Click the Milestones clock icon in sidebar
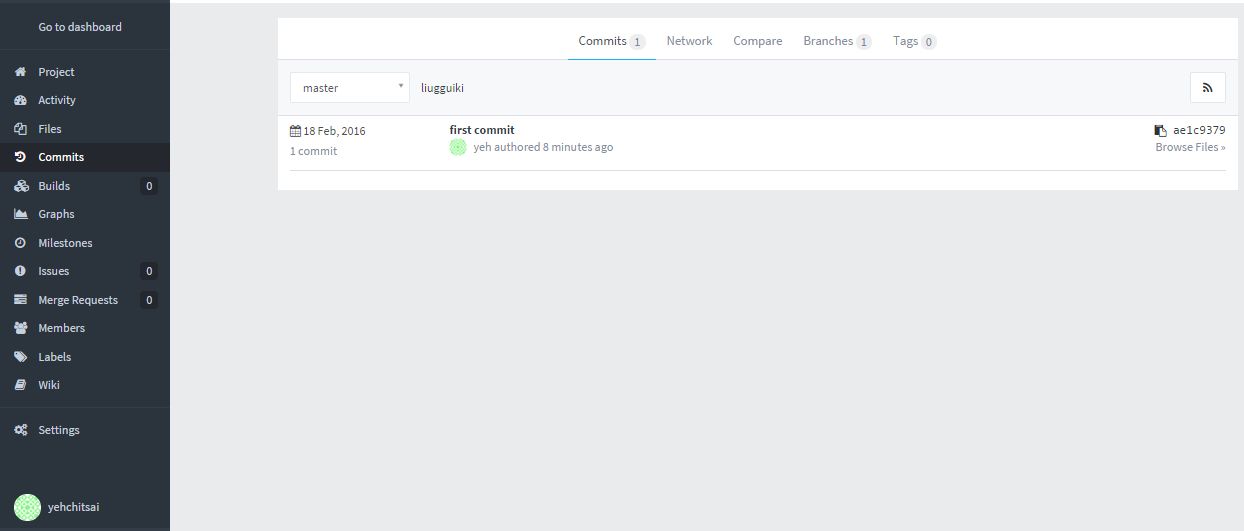Screen dimensions: 1244x531 coord(20,243)
